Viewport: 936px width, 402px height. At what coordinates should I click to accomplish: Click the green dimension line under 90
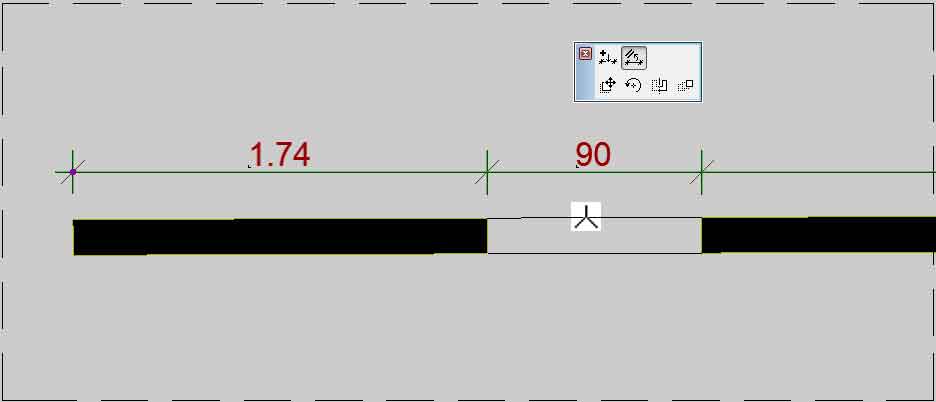coord(594,173)
